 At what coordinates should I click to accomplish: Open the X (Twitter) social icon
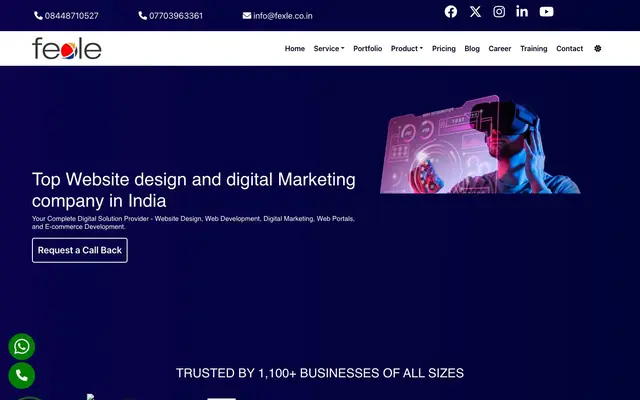tap(475, 12)
